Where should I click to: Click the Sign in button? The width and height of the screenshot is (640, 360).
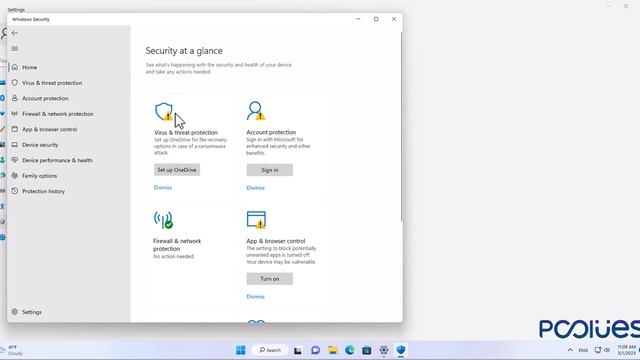pos(269,170)
